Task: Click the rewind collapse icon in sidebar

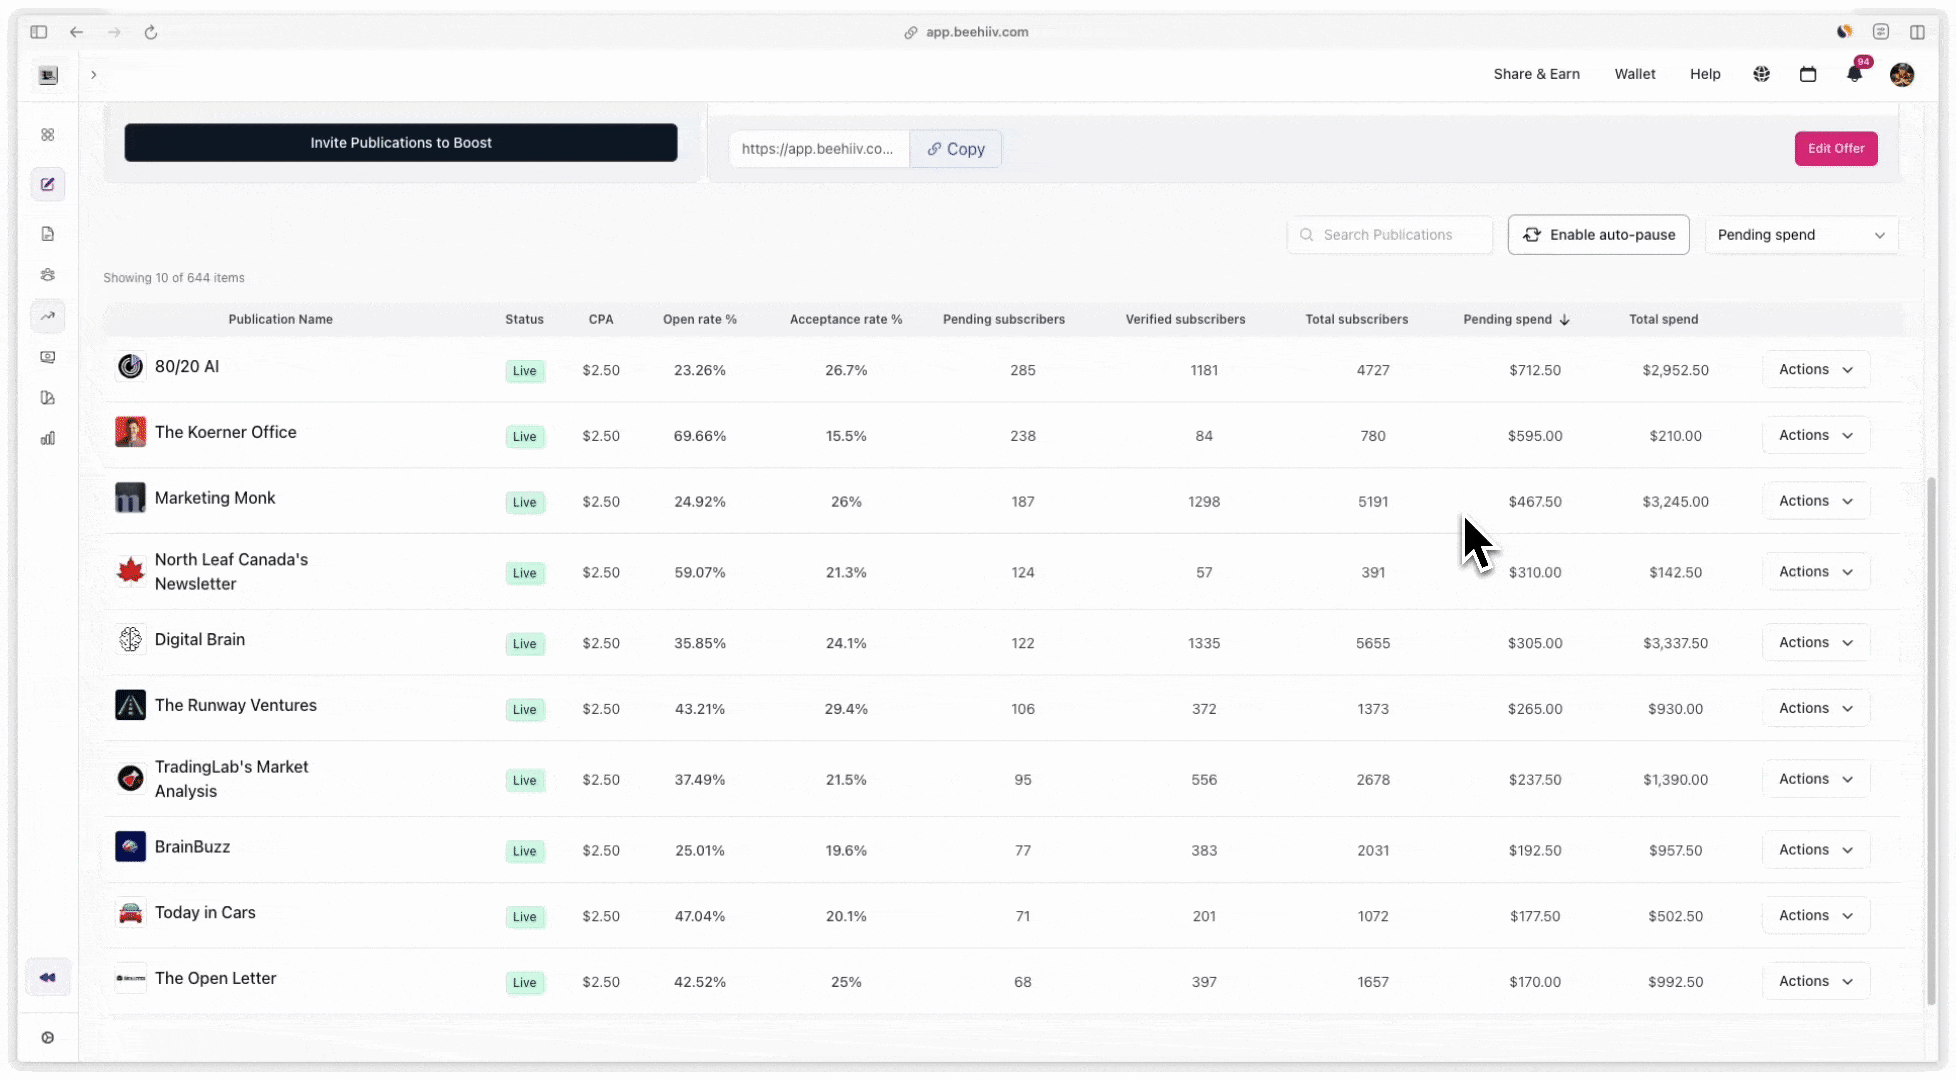Action: [x=48, y=977]
